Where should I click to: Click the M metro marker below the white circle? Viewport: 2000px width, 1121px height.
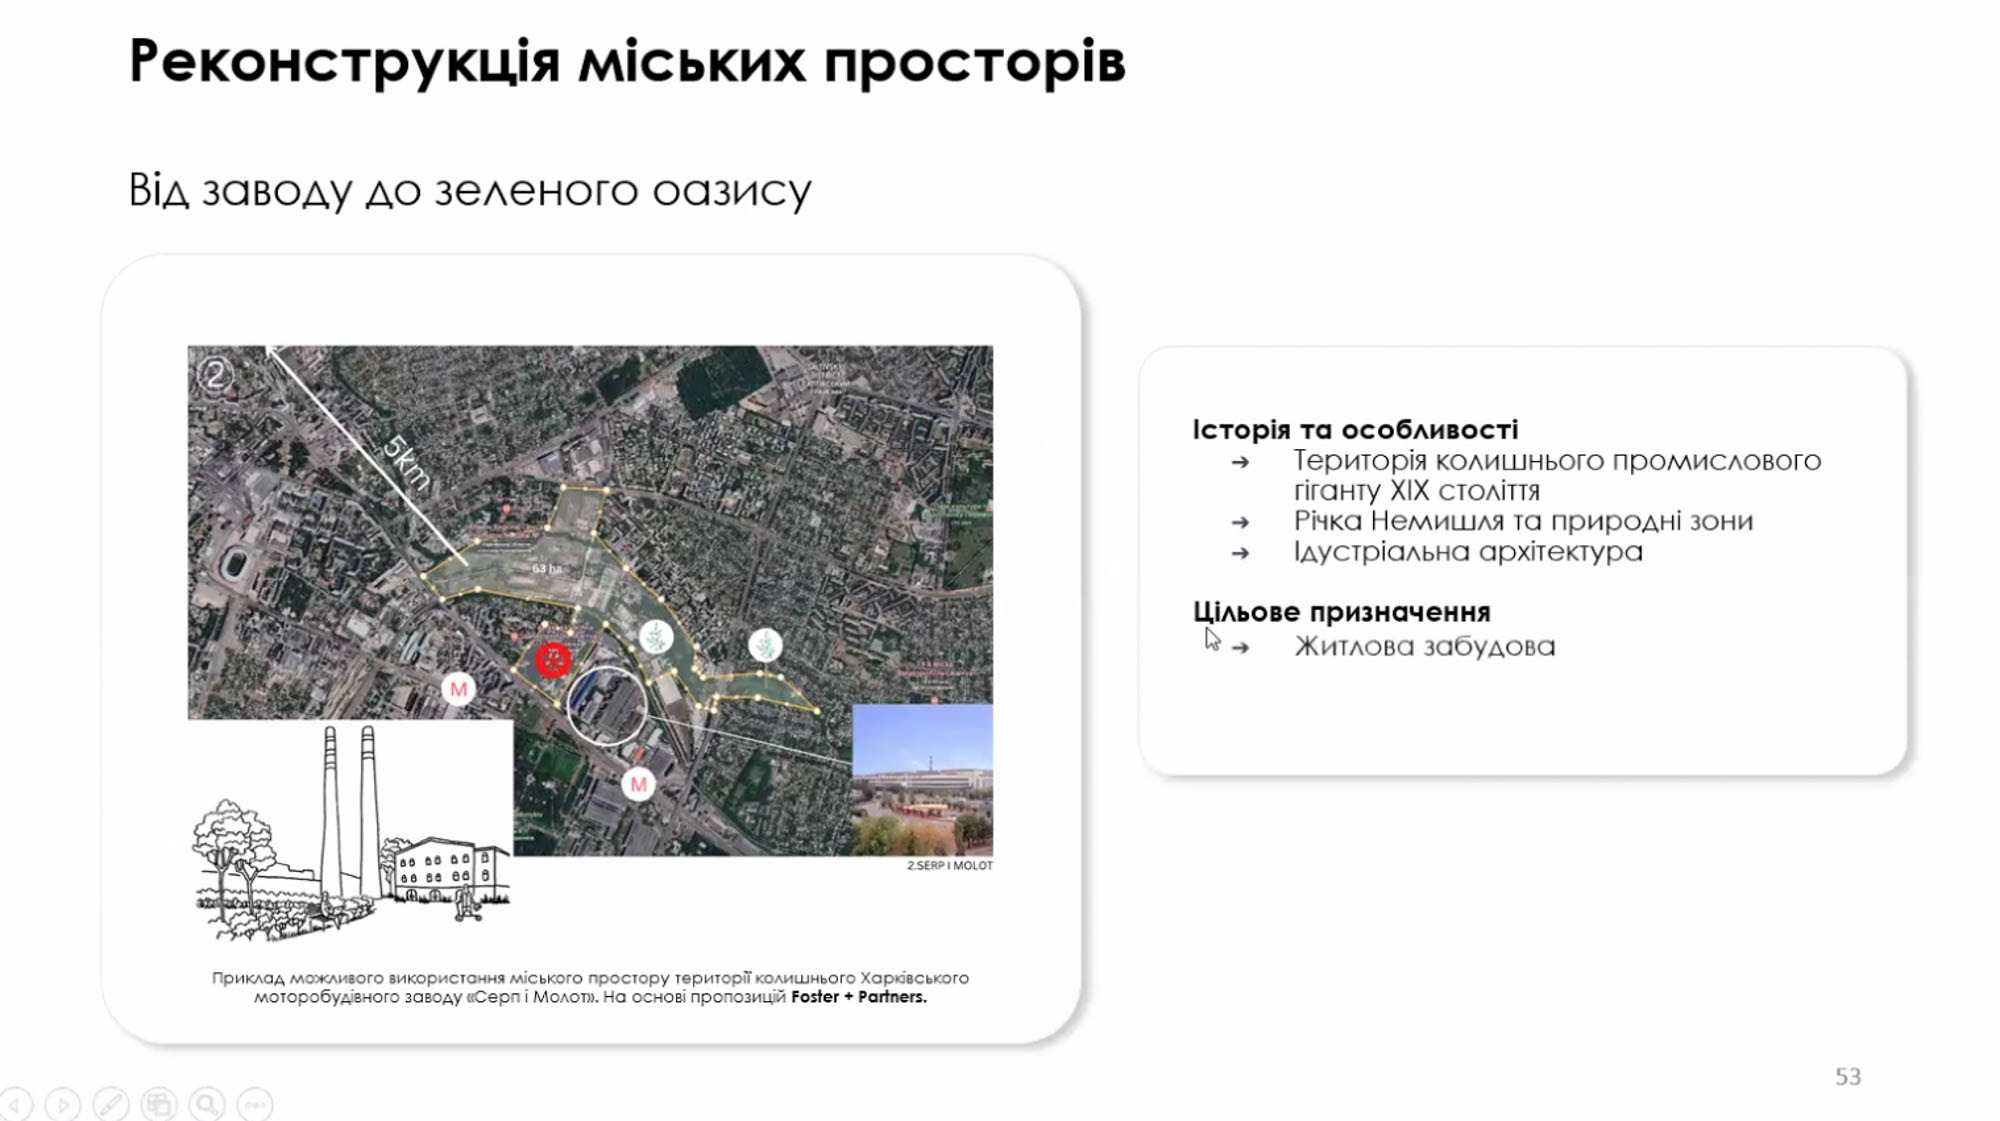638,784
